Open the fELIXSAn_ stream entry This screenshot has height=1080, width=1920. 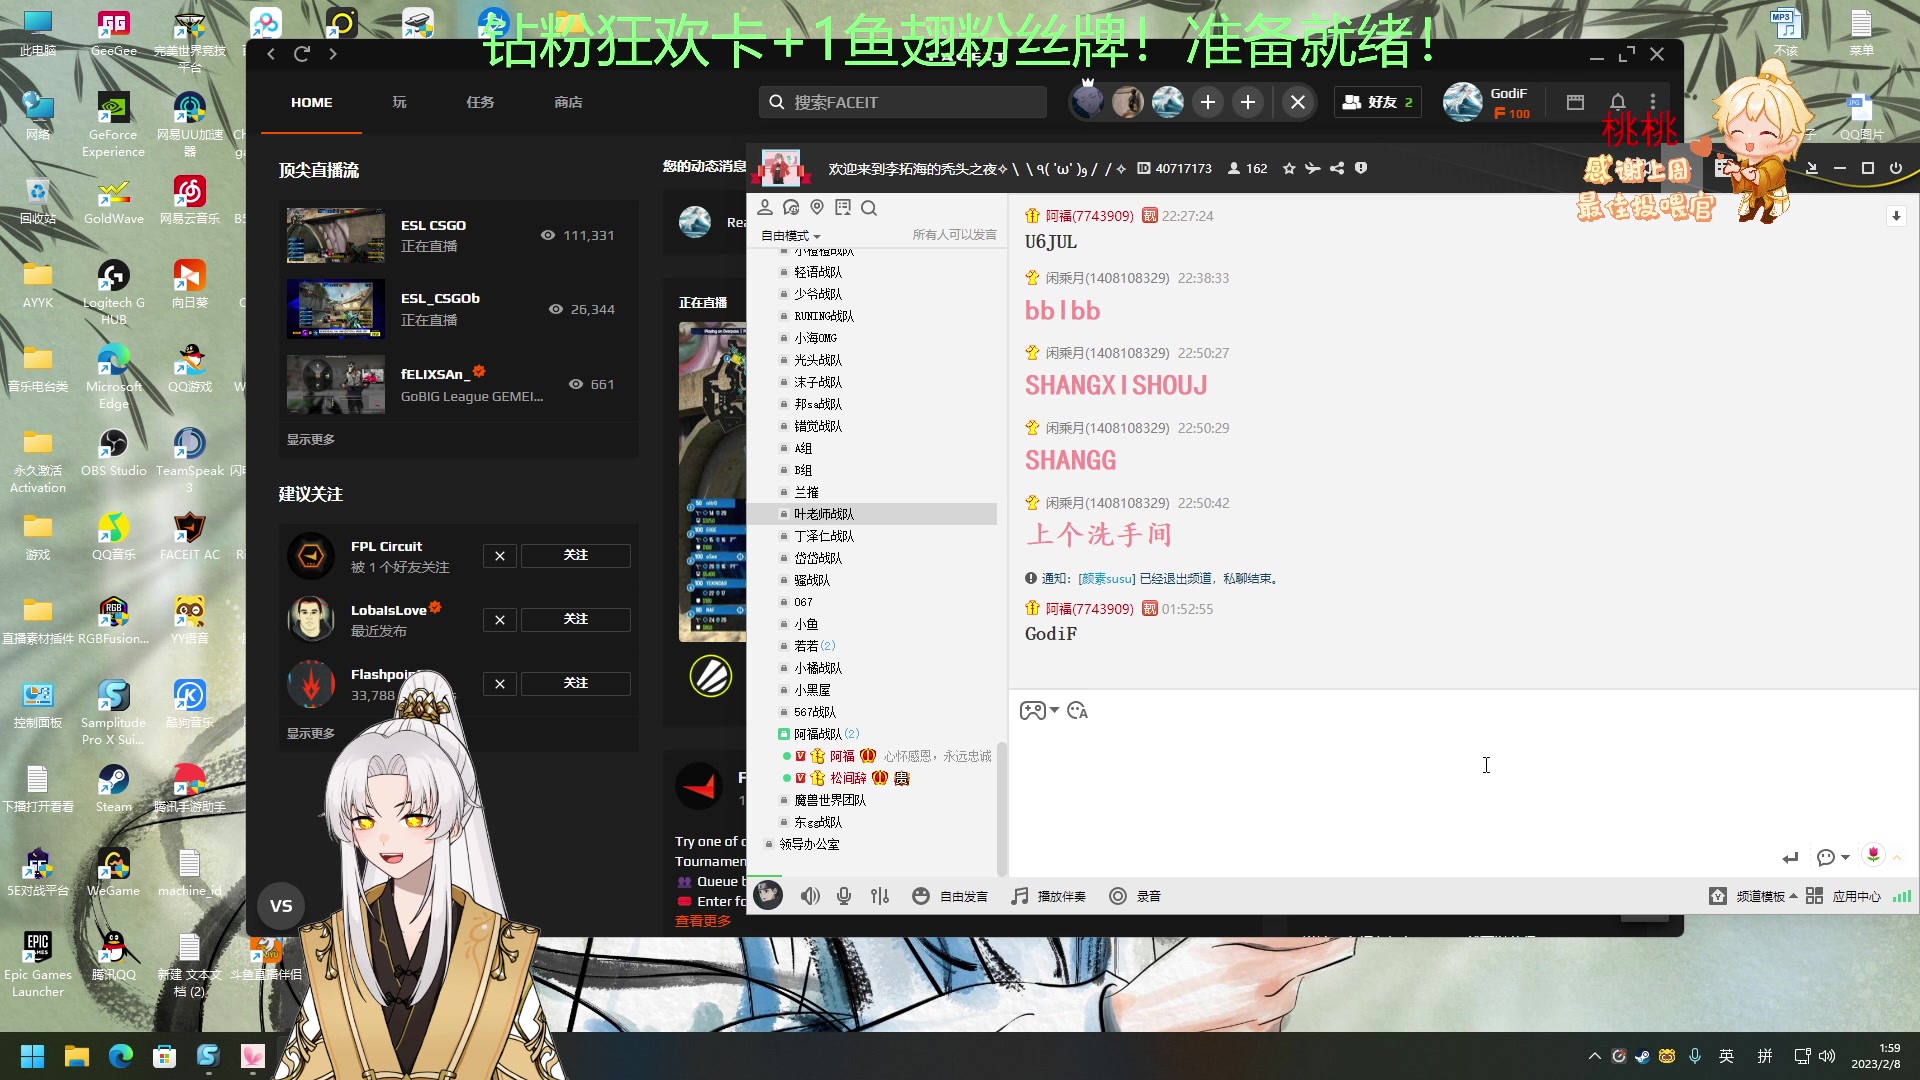tap(458, 384)
